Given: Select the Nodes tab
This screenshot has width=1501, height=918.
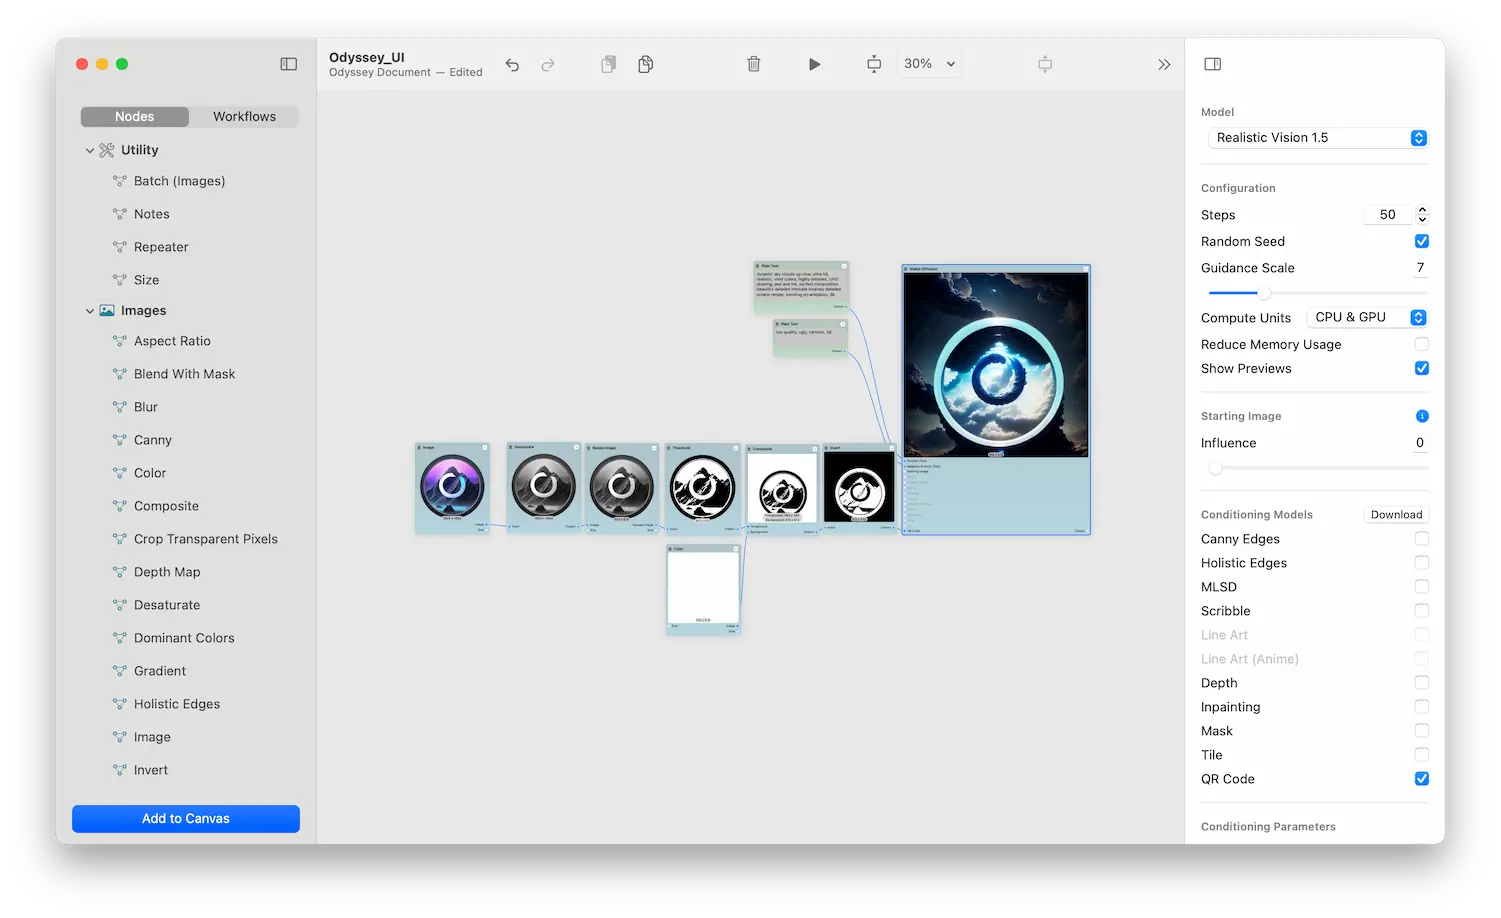Looking at the screenshot, I should 134,116.
